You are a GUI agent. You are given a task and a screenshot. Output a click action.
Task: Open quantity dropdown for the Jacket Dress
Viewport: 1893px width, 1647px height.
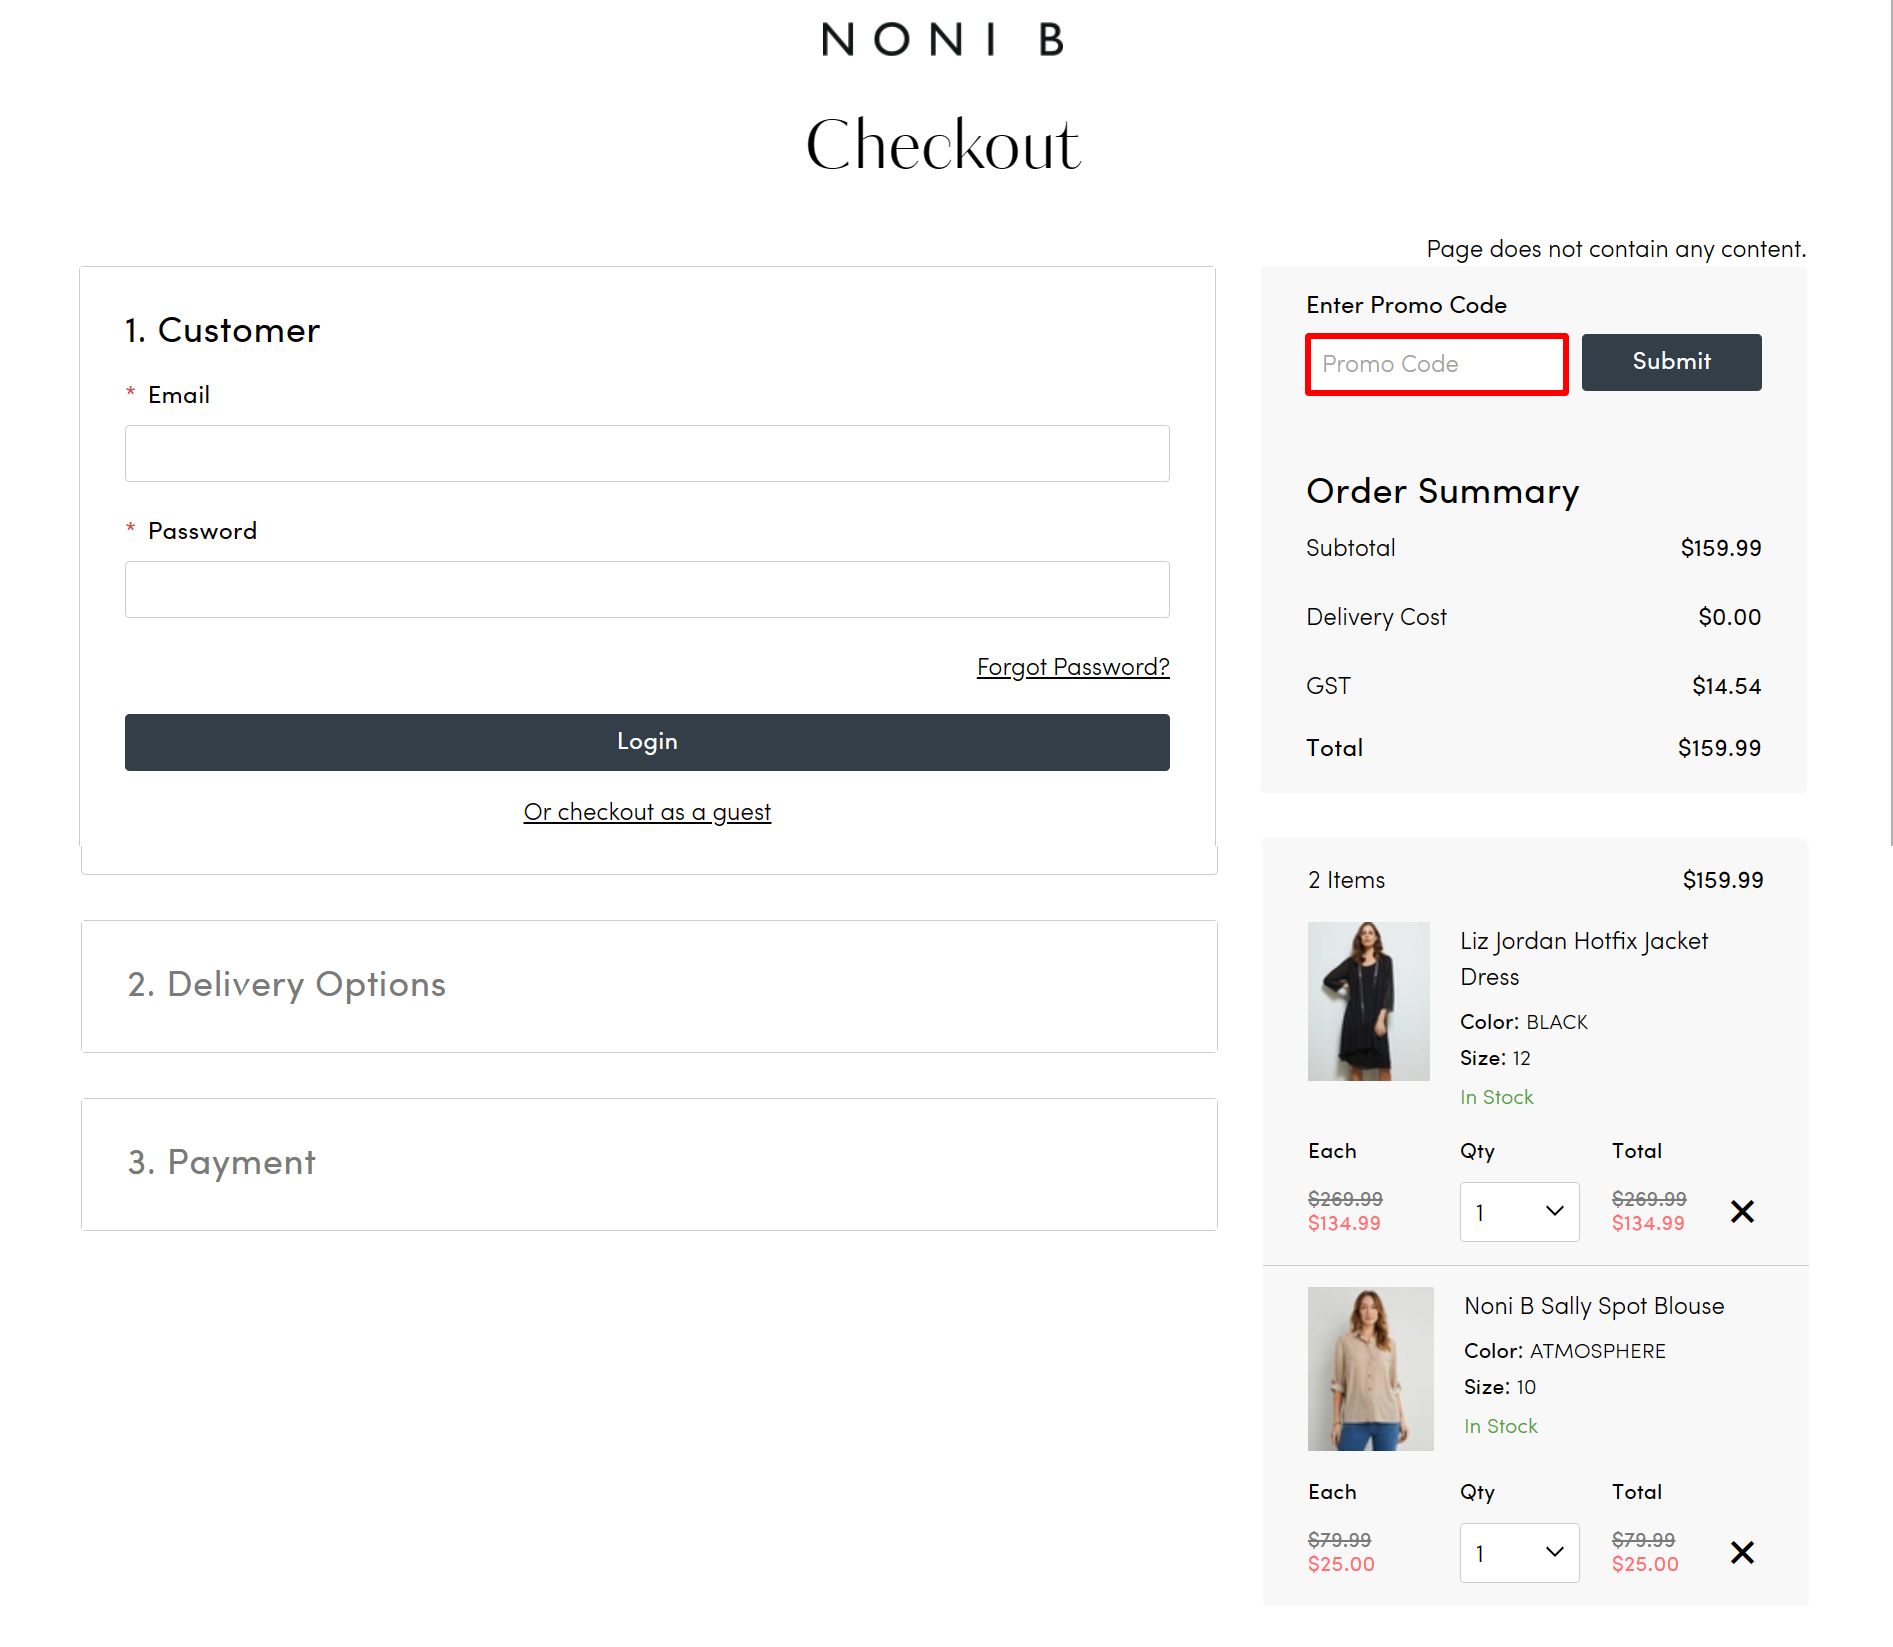pos(1519,1211)
